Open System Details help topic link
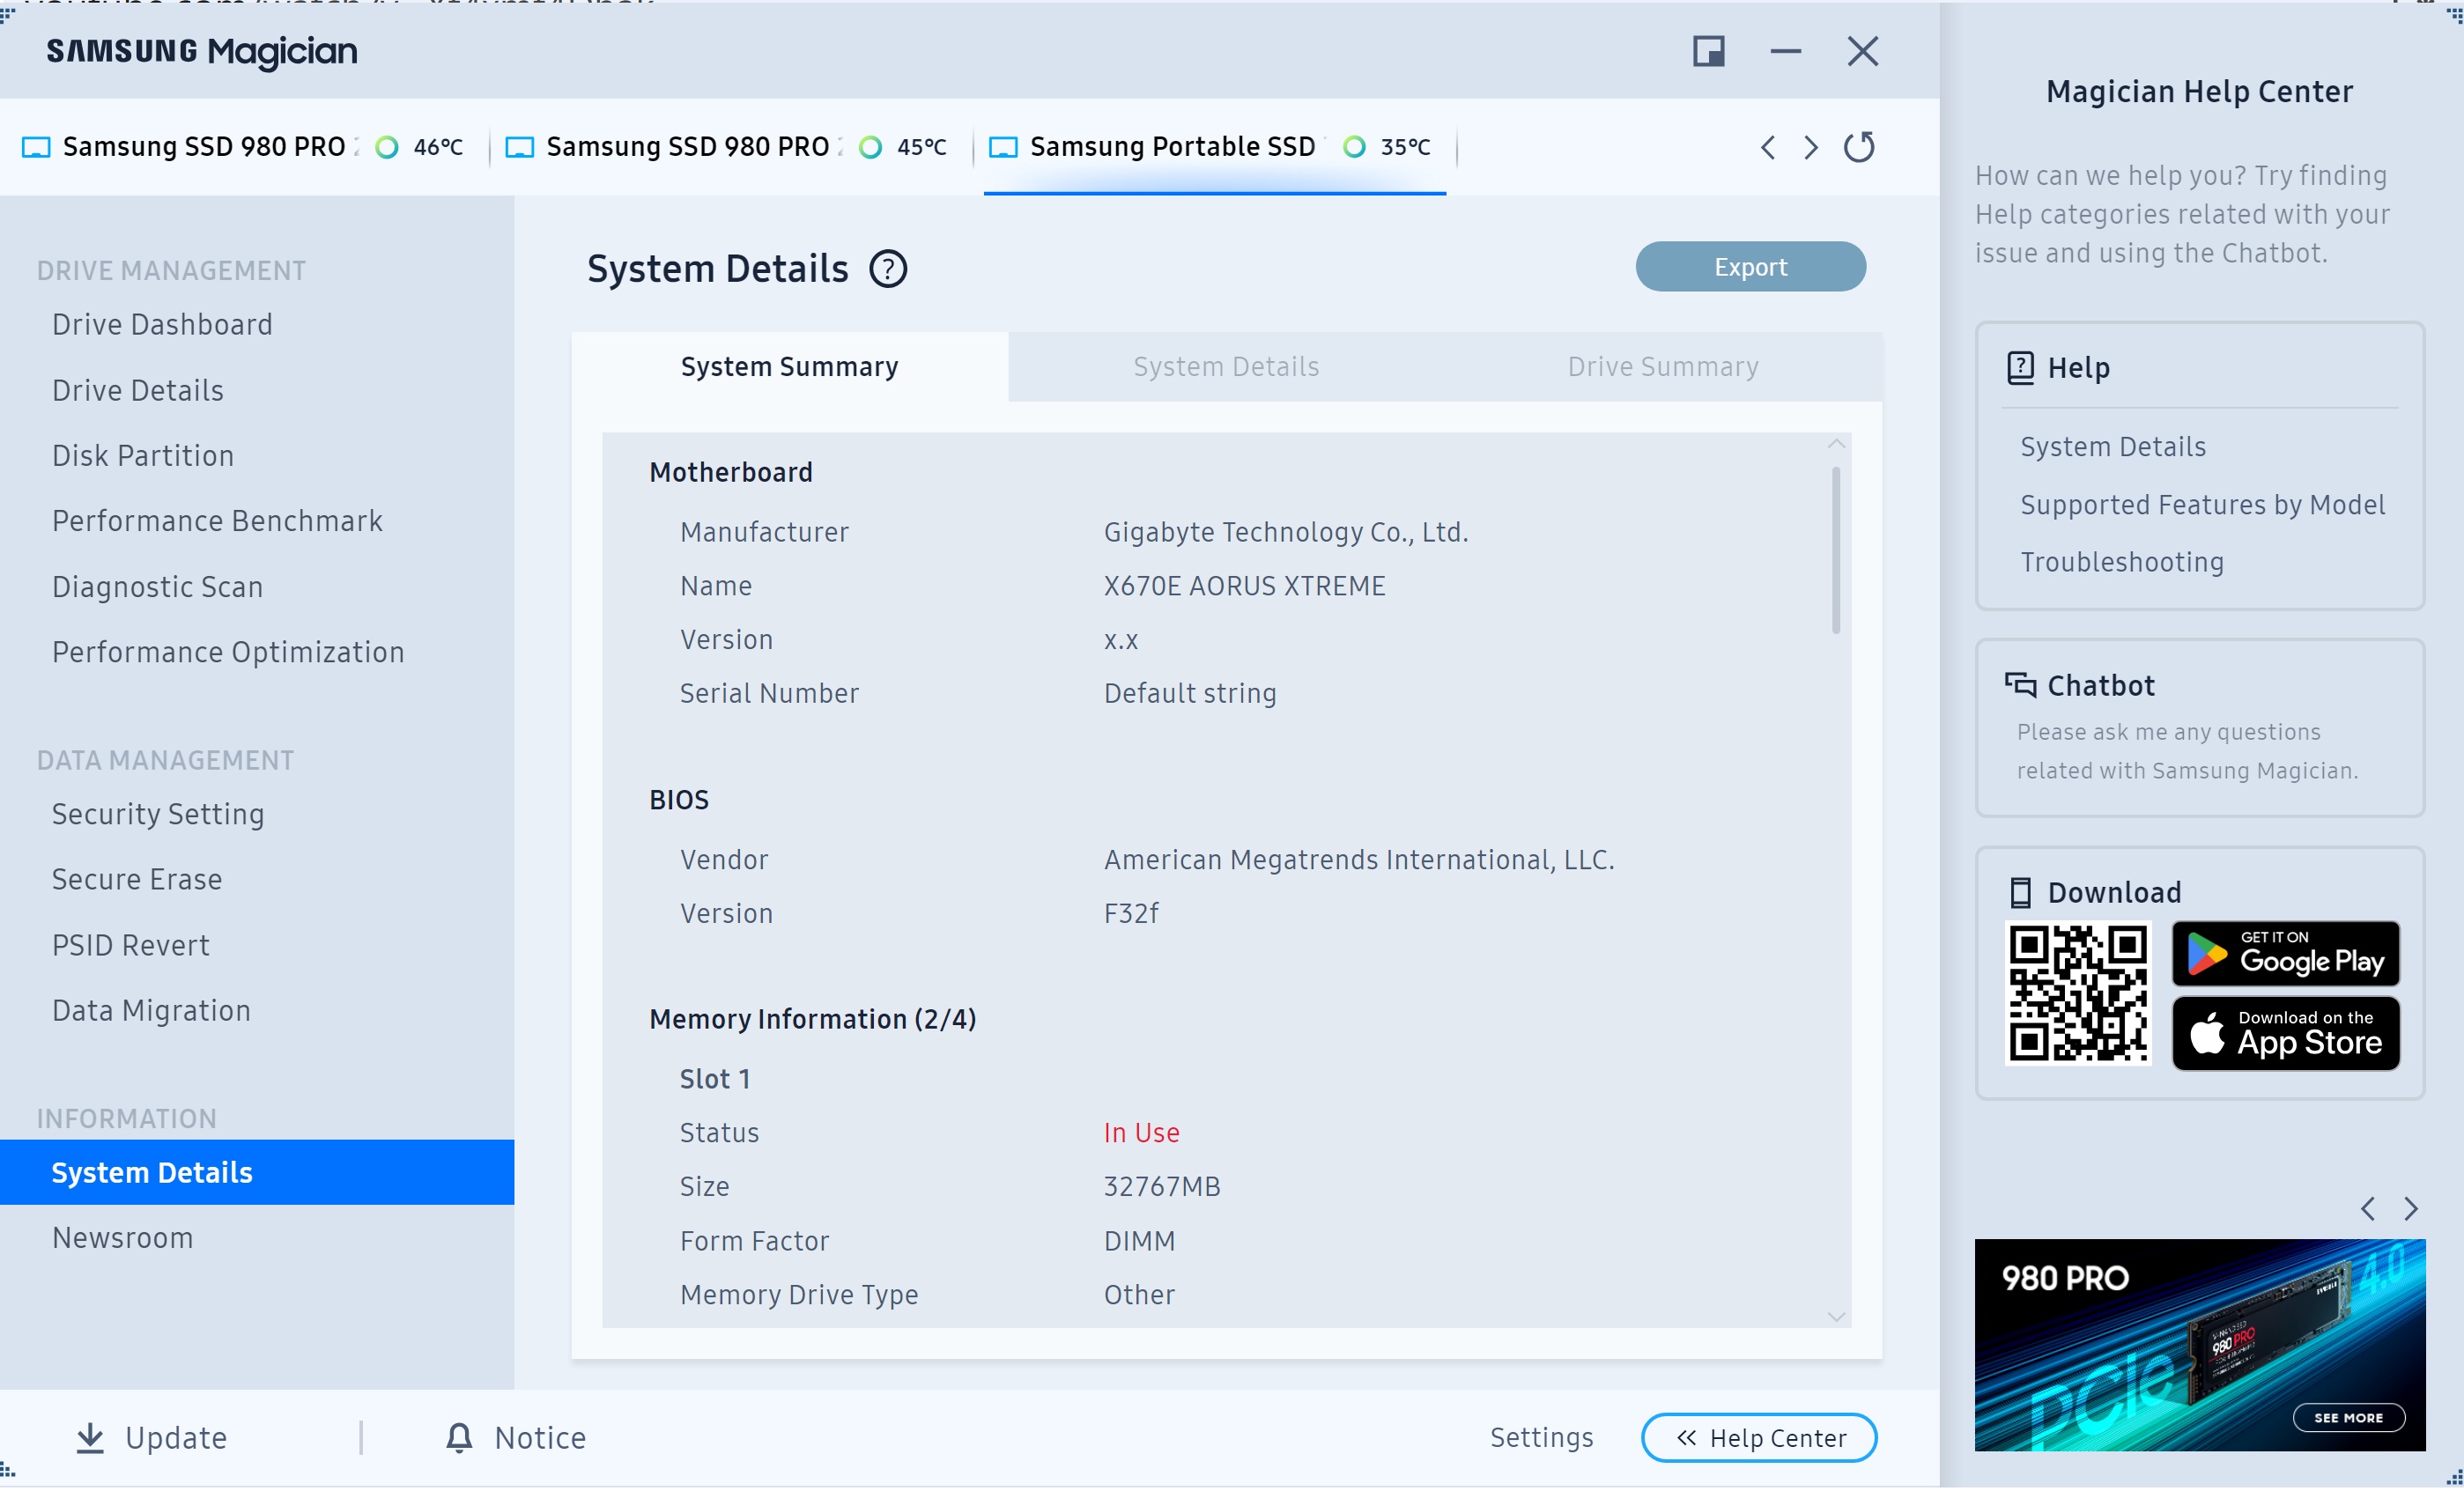This screenshot has width=2464, height=1491. [2113, 447]
